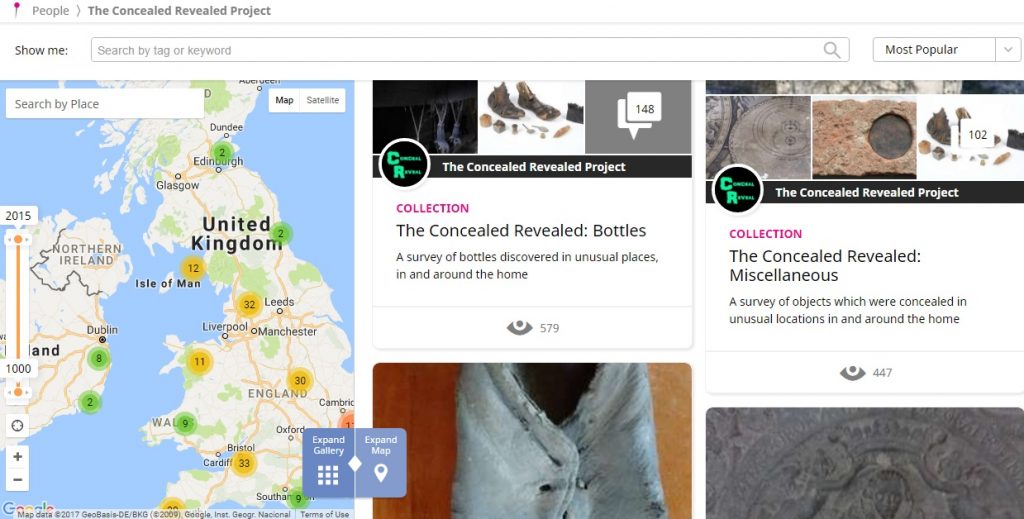This screenshot has width=1024, height=519.
Task: Click the Search by Place field
Action: 104,104
